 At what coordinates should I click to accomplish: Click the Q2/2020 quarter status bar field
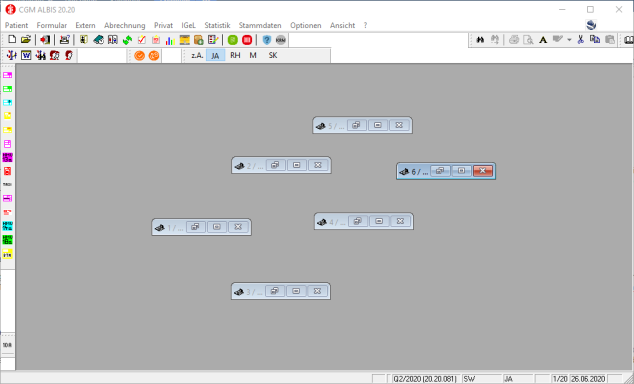(425, 379)
